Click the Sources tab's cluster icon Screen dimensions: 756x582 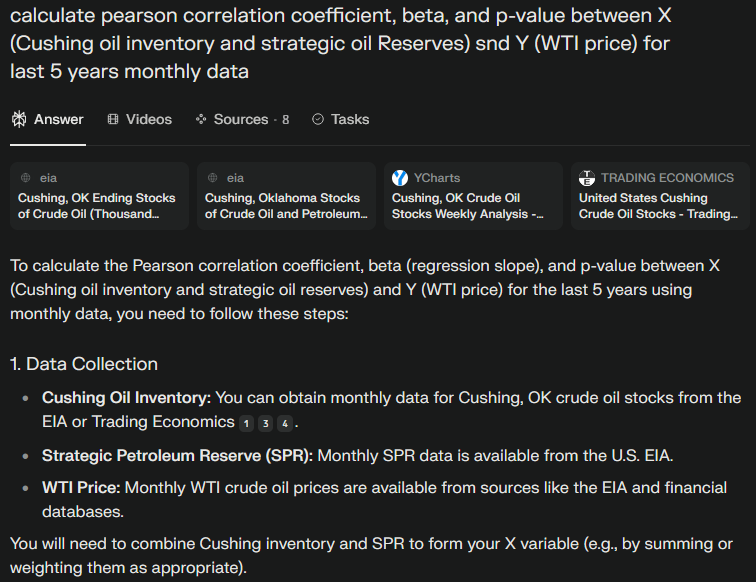[201, 119]
